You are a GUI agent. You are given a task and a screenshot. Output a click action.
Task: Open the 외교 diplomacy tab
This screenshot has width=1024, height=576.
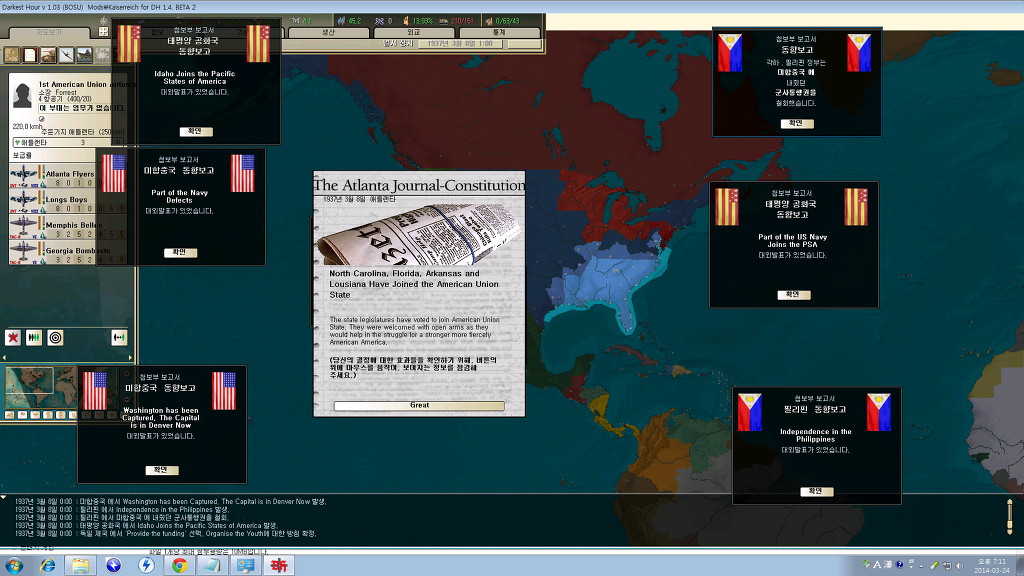(x=413, y=32)
